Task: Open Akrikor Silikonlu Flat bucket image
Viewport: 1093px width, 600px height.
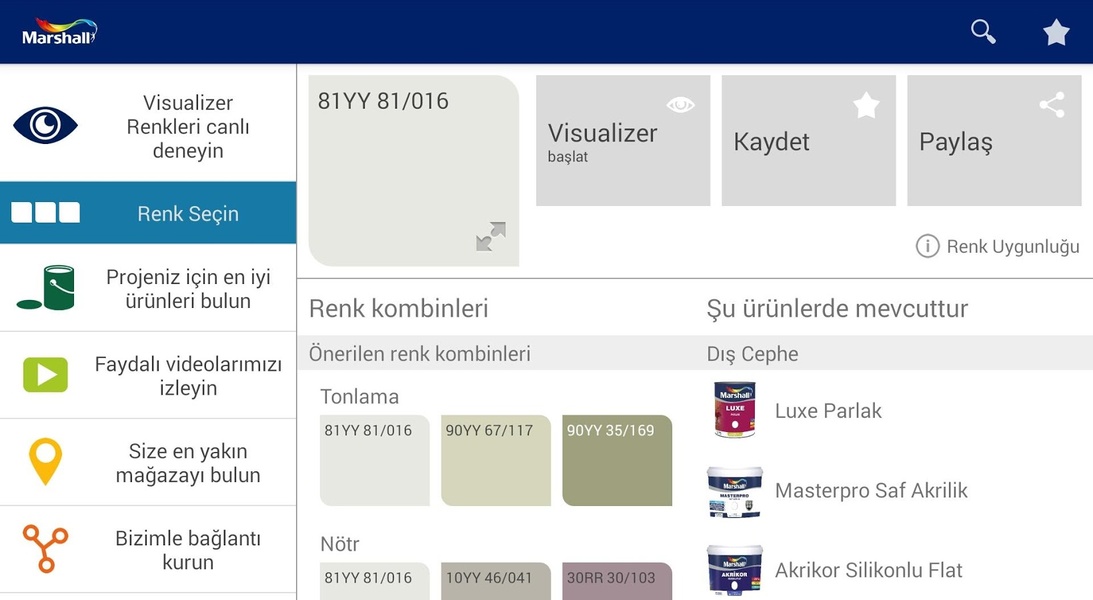Action: (x=735, y=571)
